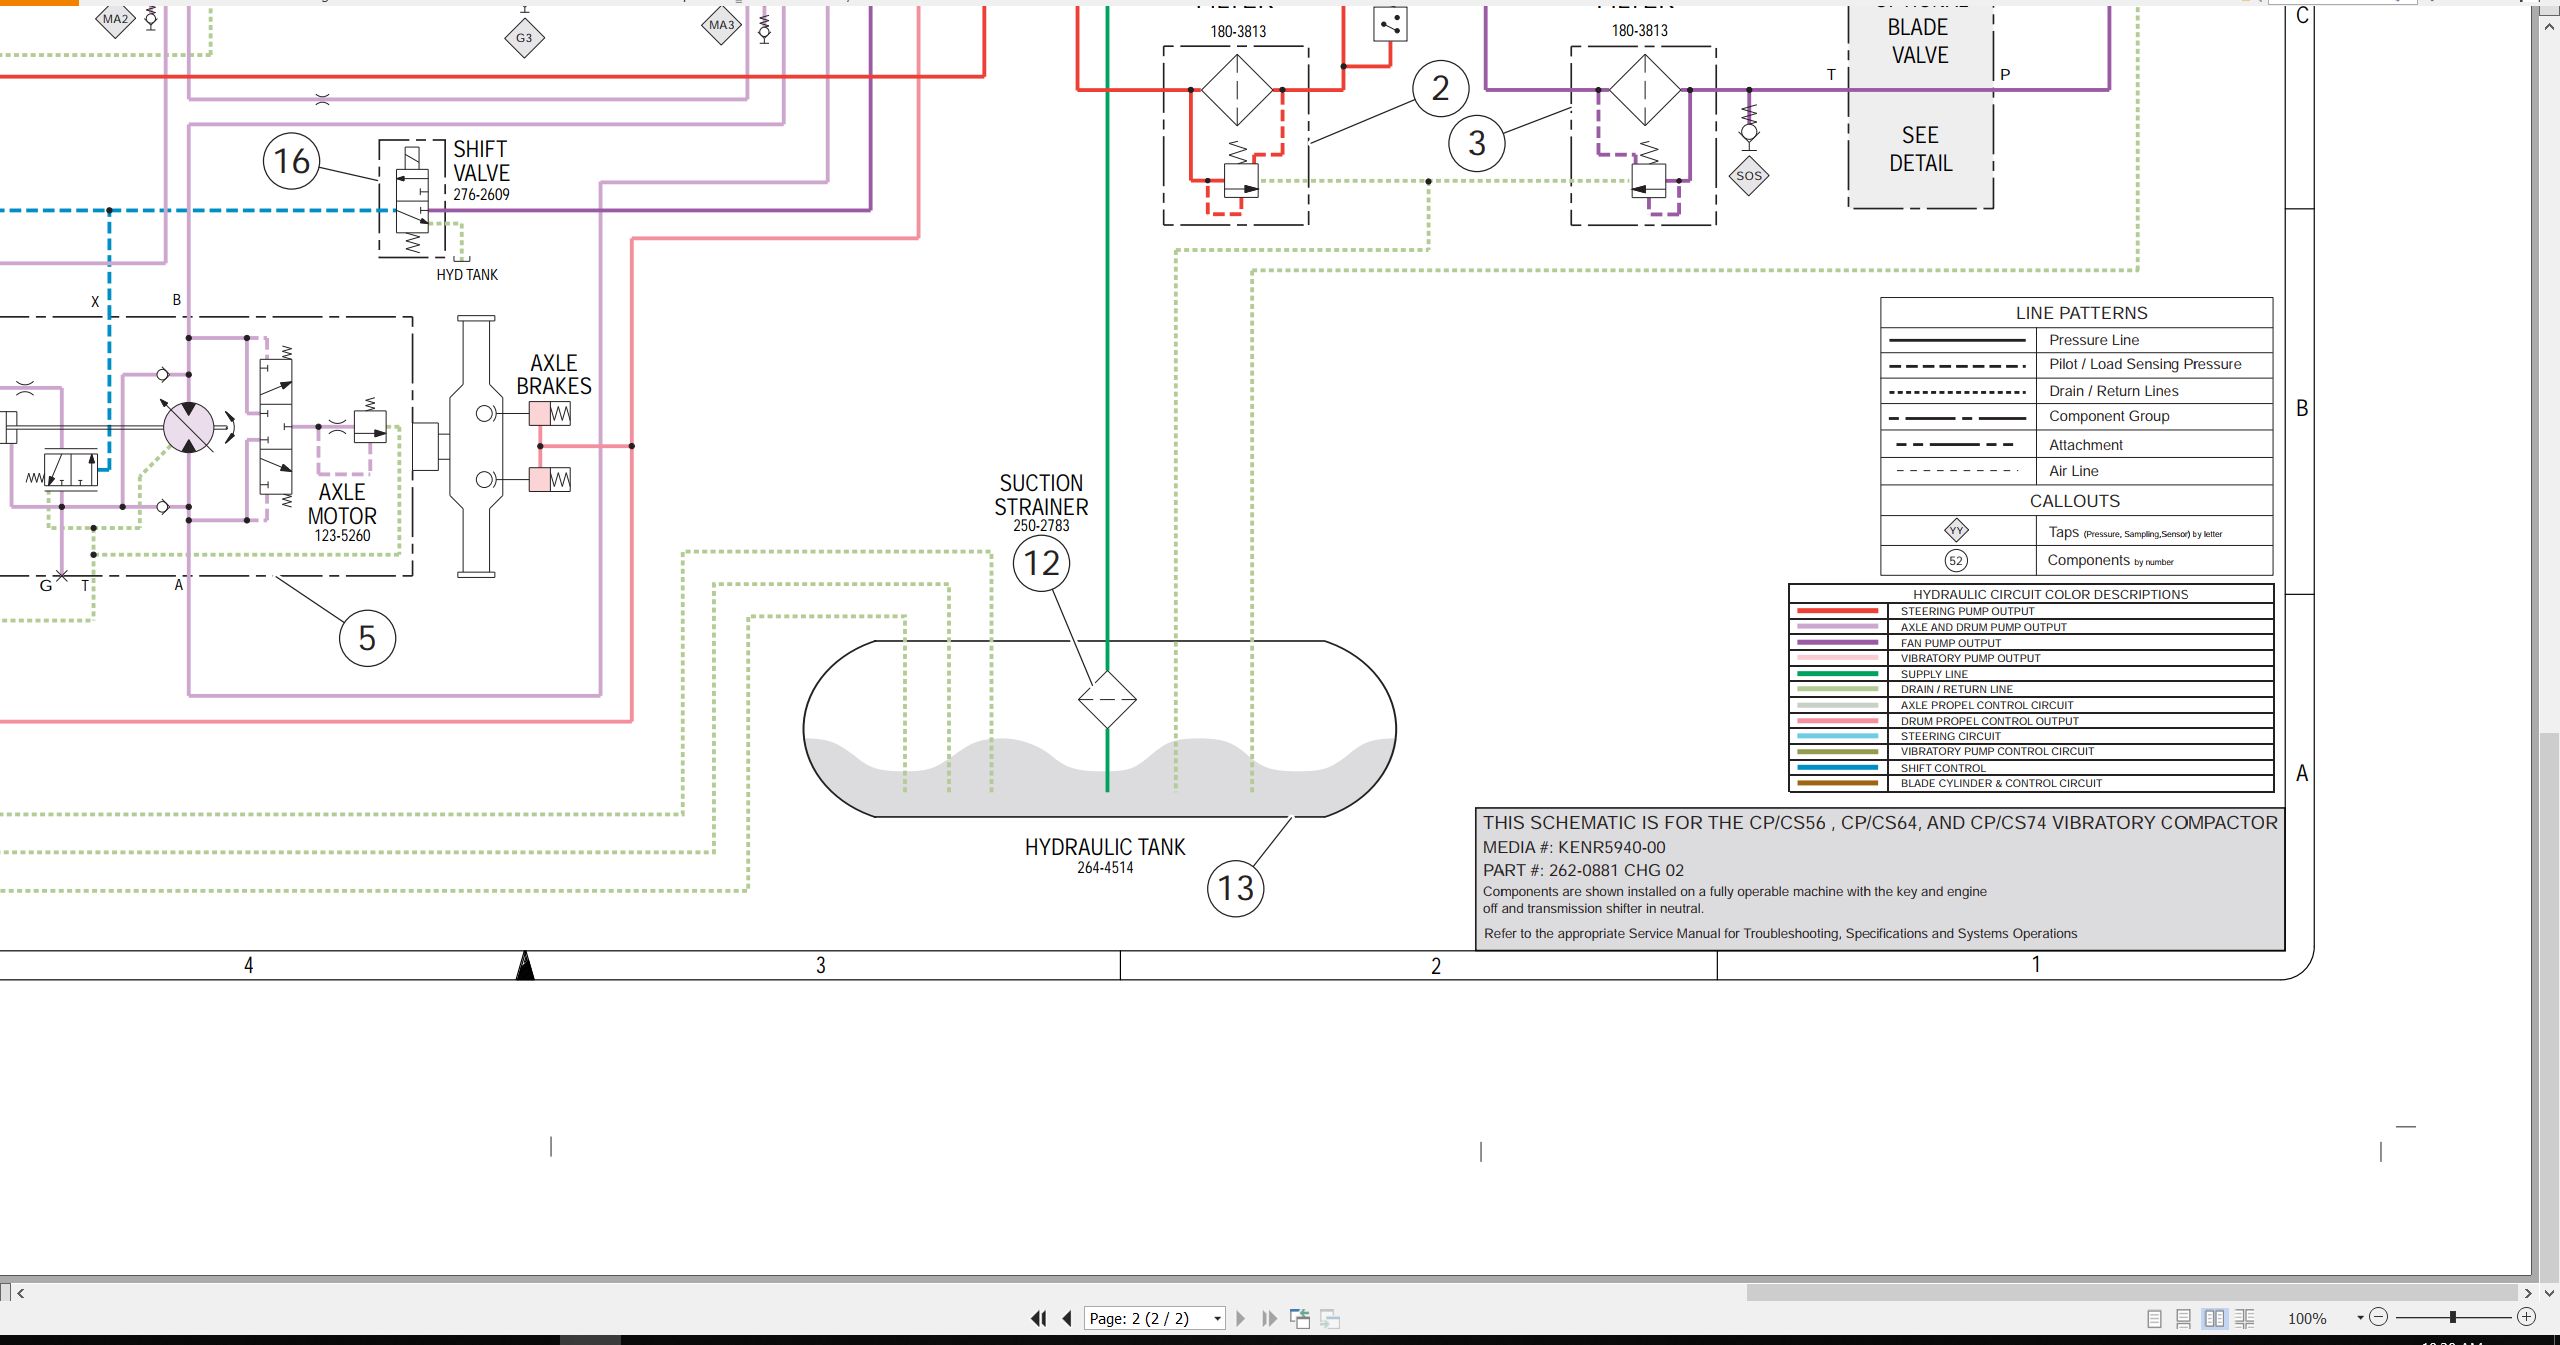Click the next view navigation icon

[x=1330, y=1318]
